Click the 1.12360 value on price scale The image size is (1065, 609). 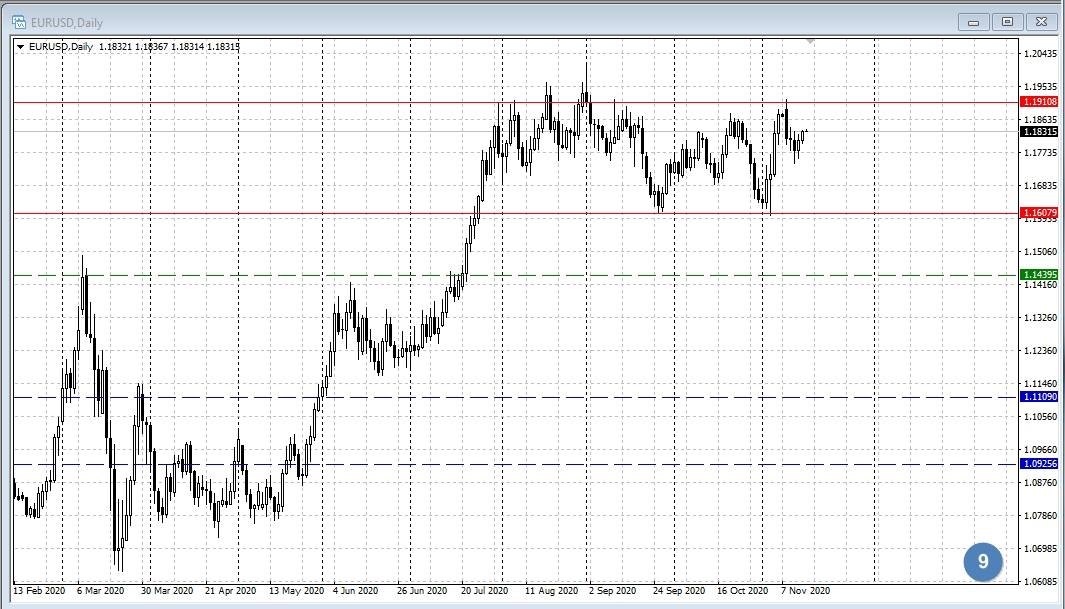tap(1041, 350)
